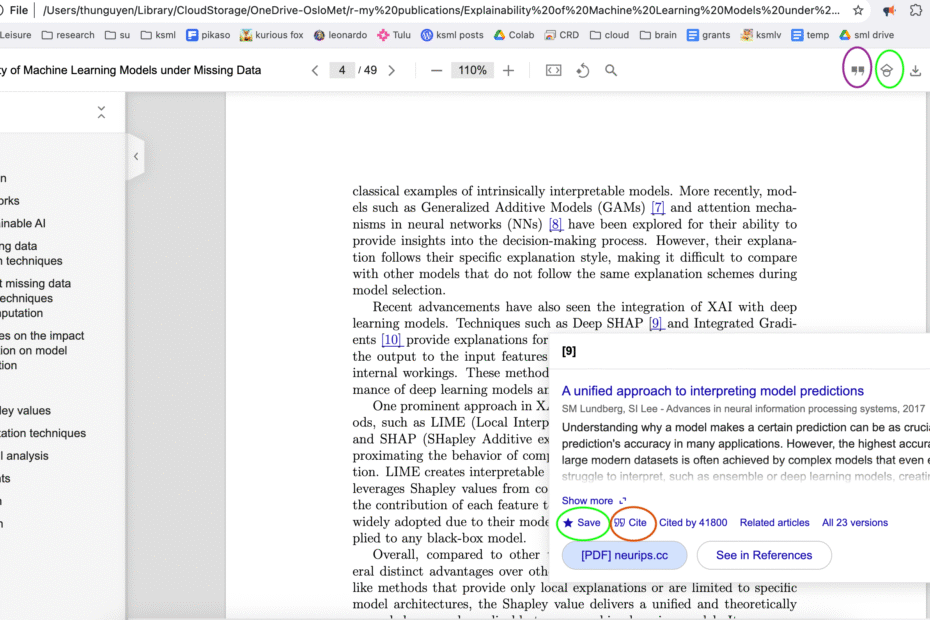This screenshot has width=930, height=620.
Task: Download the PDF file
Action: pos(916,72)
